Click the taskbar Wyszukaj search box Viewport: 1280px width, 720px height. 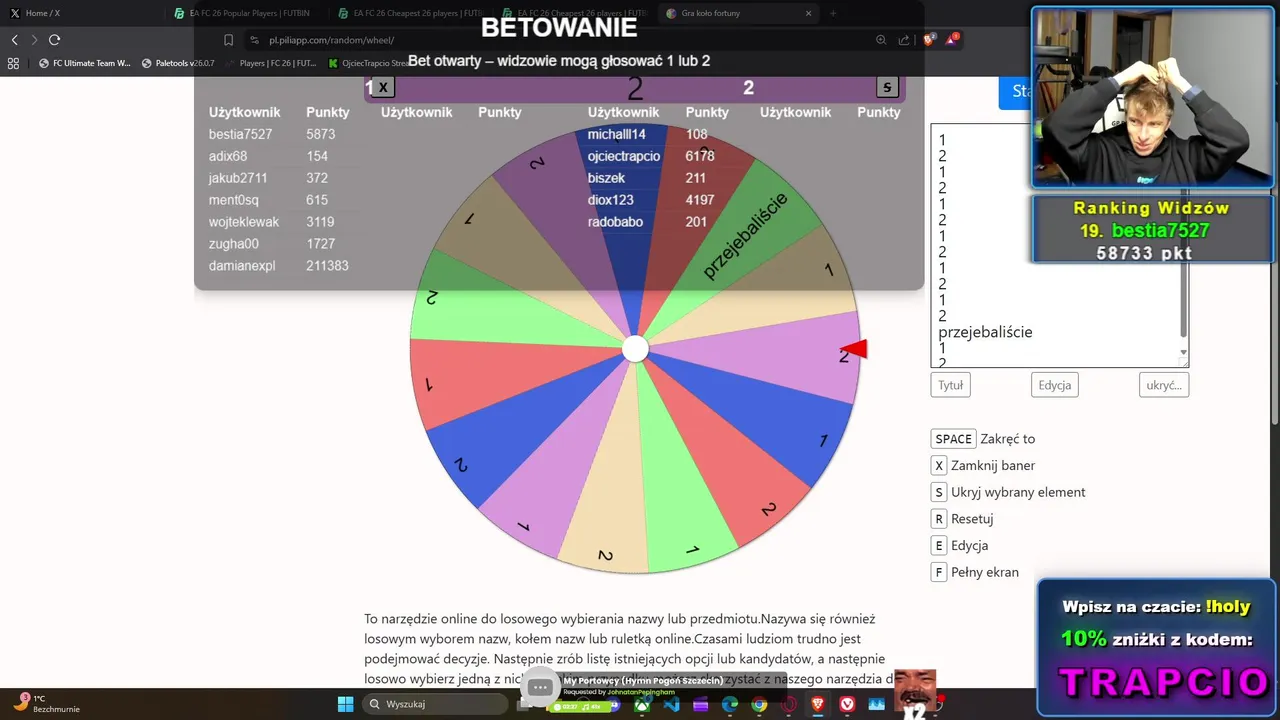click(435, 704)
